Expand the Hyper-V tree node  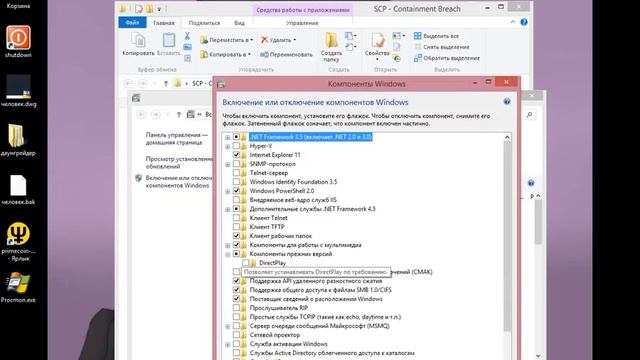[228, 146]
